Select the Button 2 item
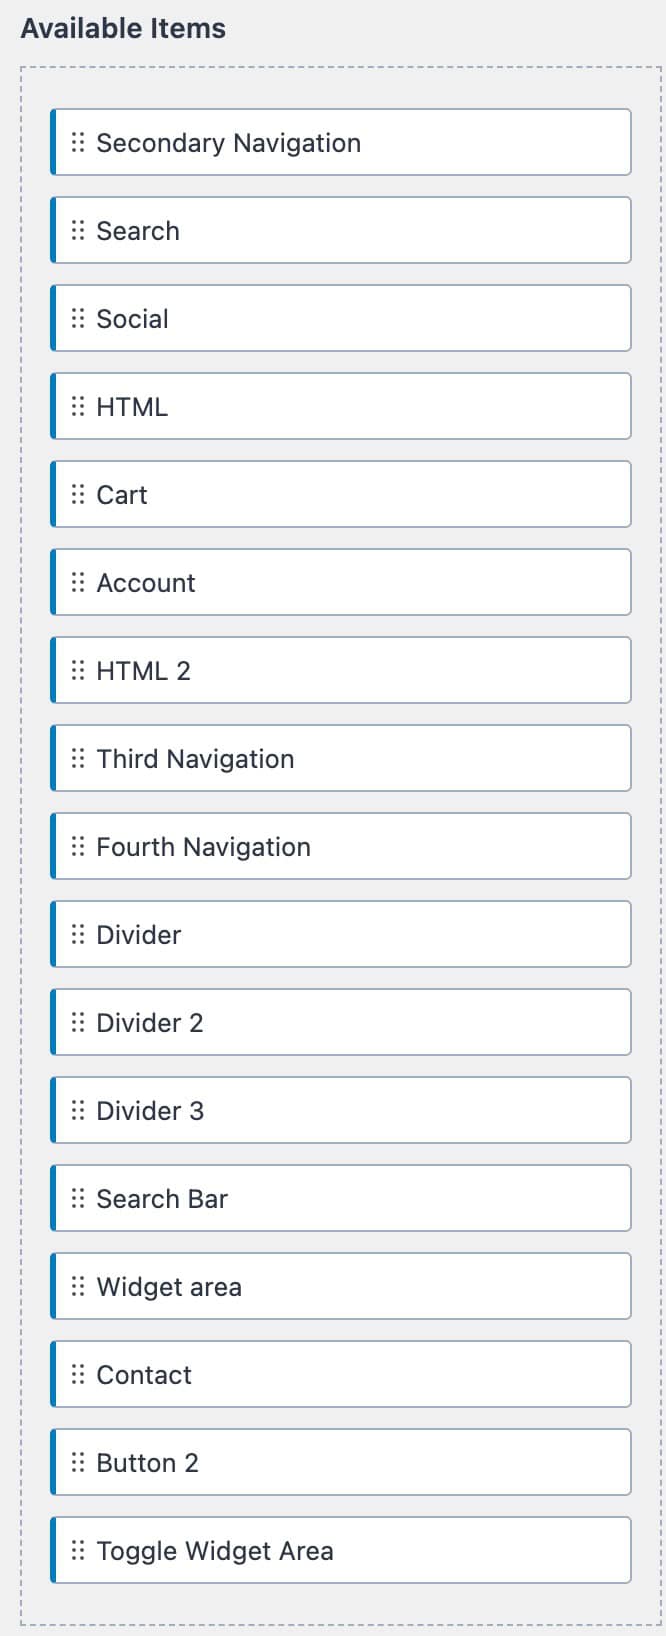 (340, 1462)
